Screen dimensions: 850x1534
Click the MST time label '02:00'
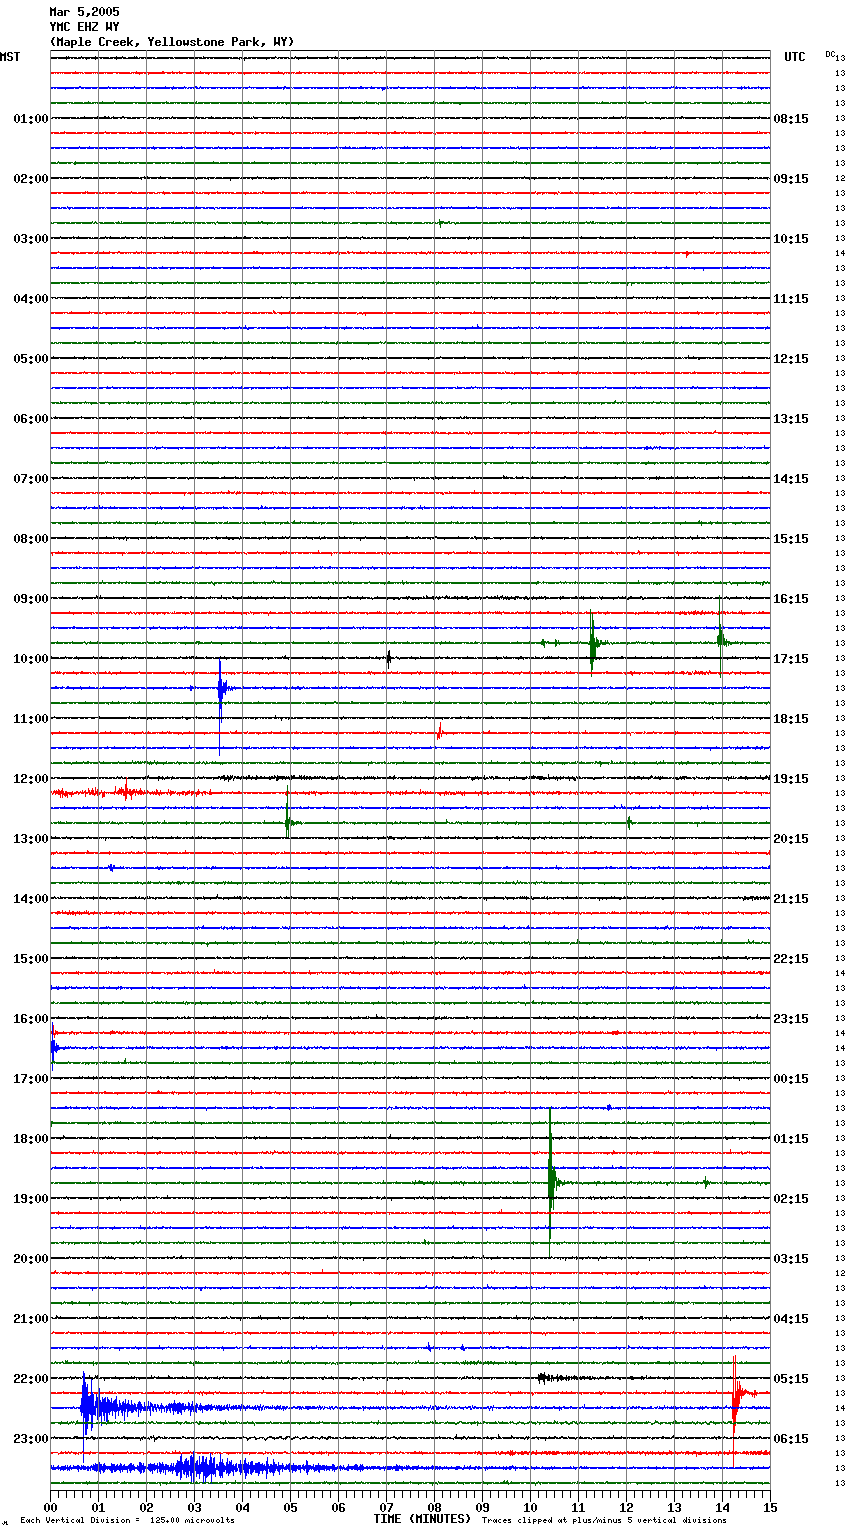(x=31, y=179)
